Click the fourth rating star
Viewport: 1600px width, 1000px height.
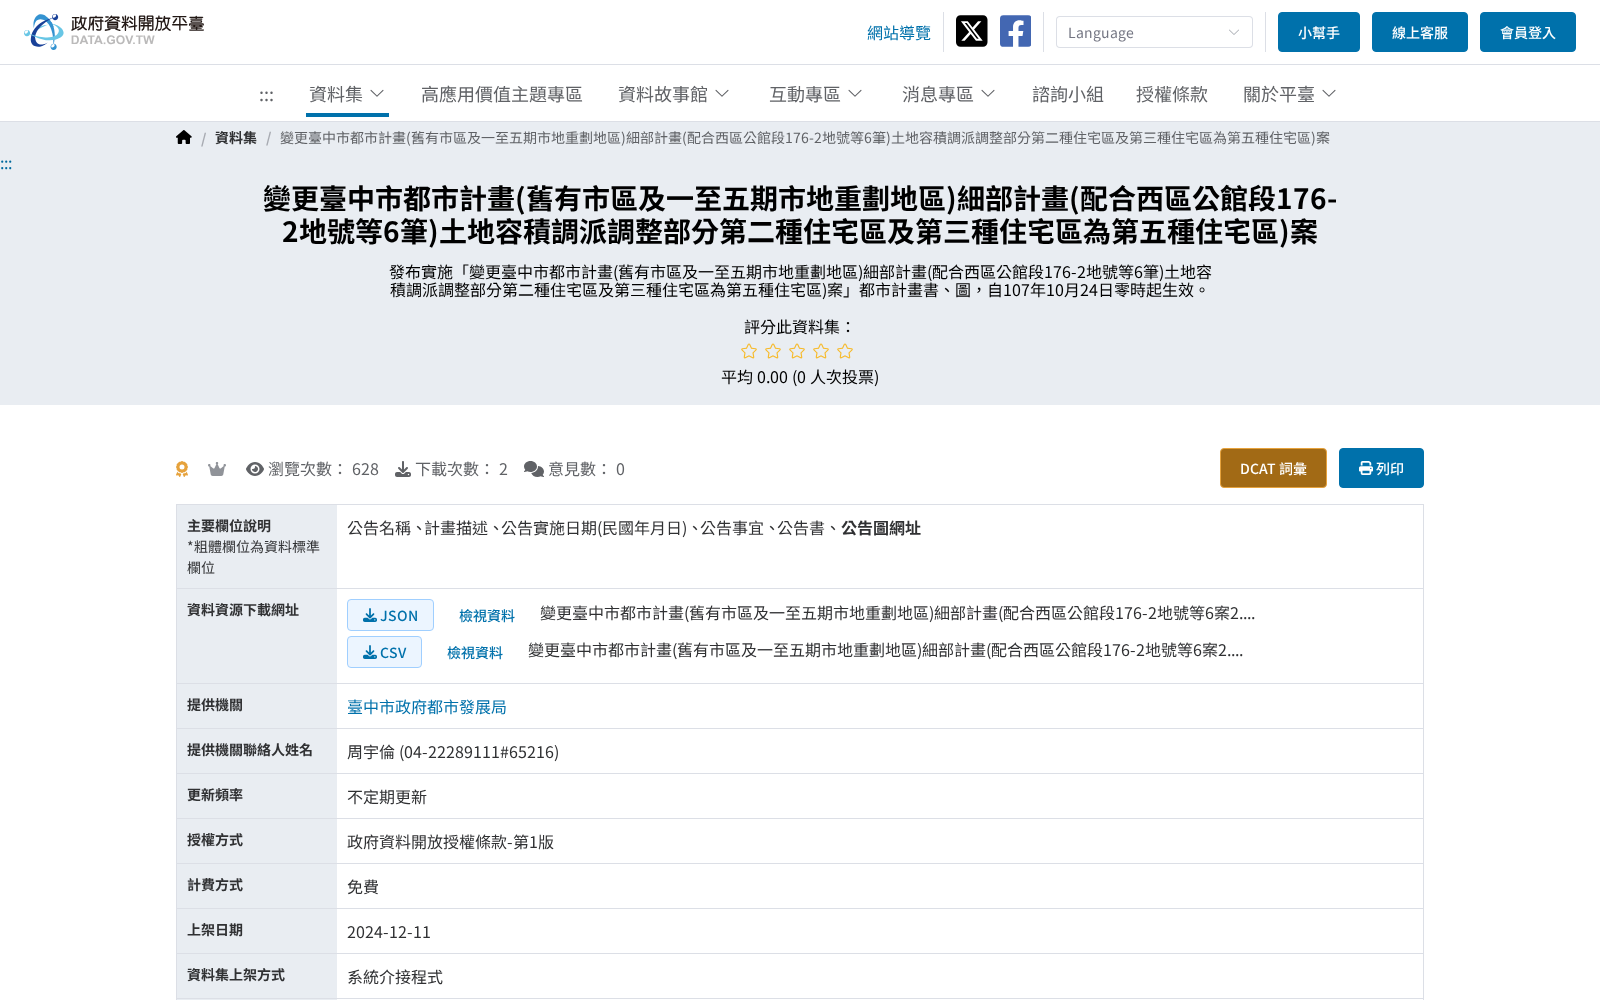(x=821, y=351)
